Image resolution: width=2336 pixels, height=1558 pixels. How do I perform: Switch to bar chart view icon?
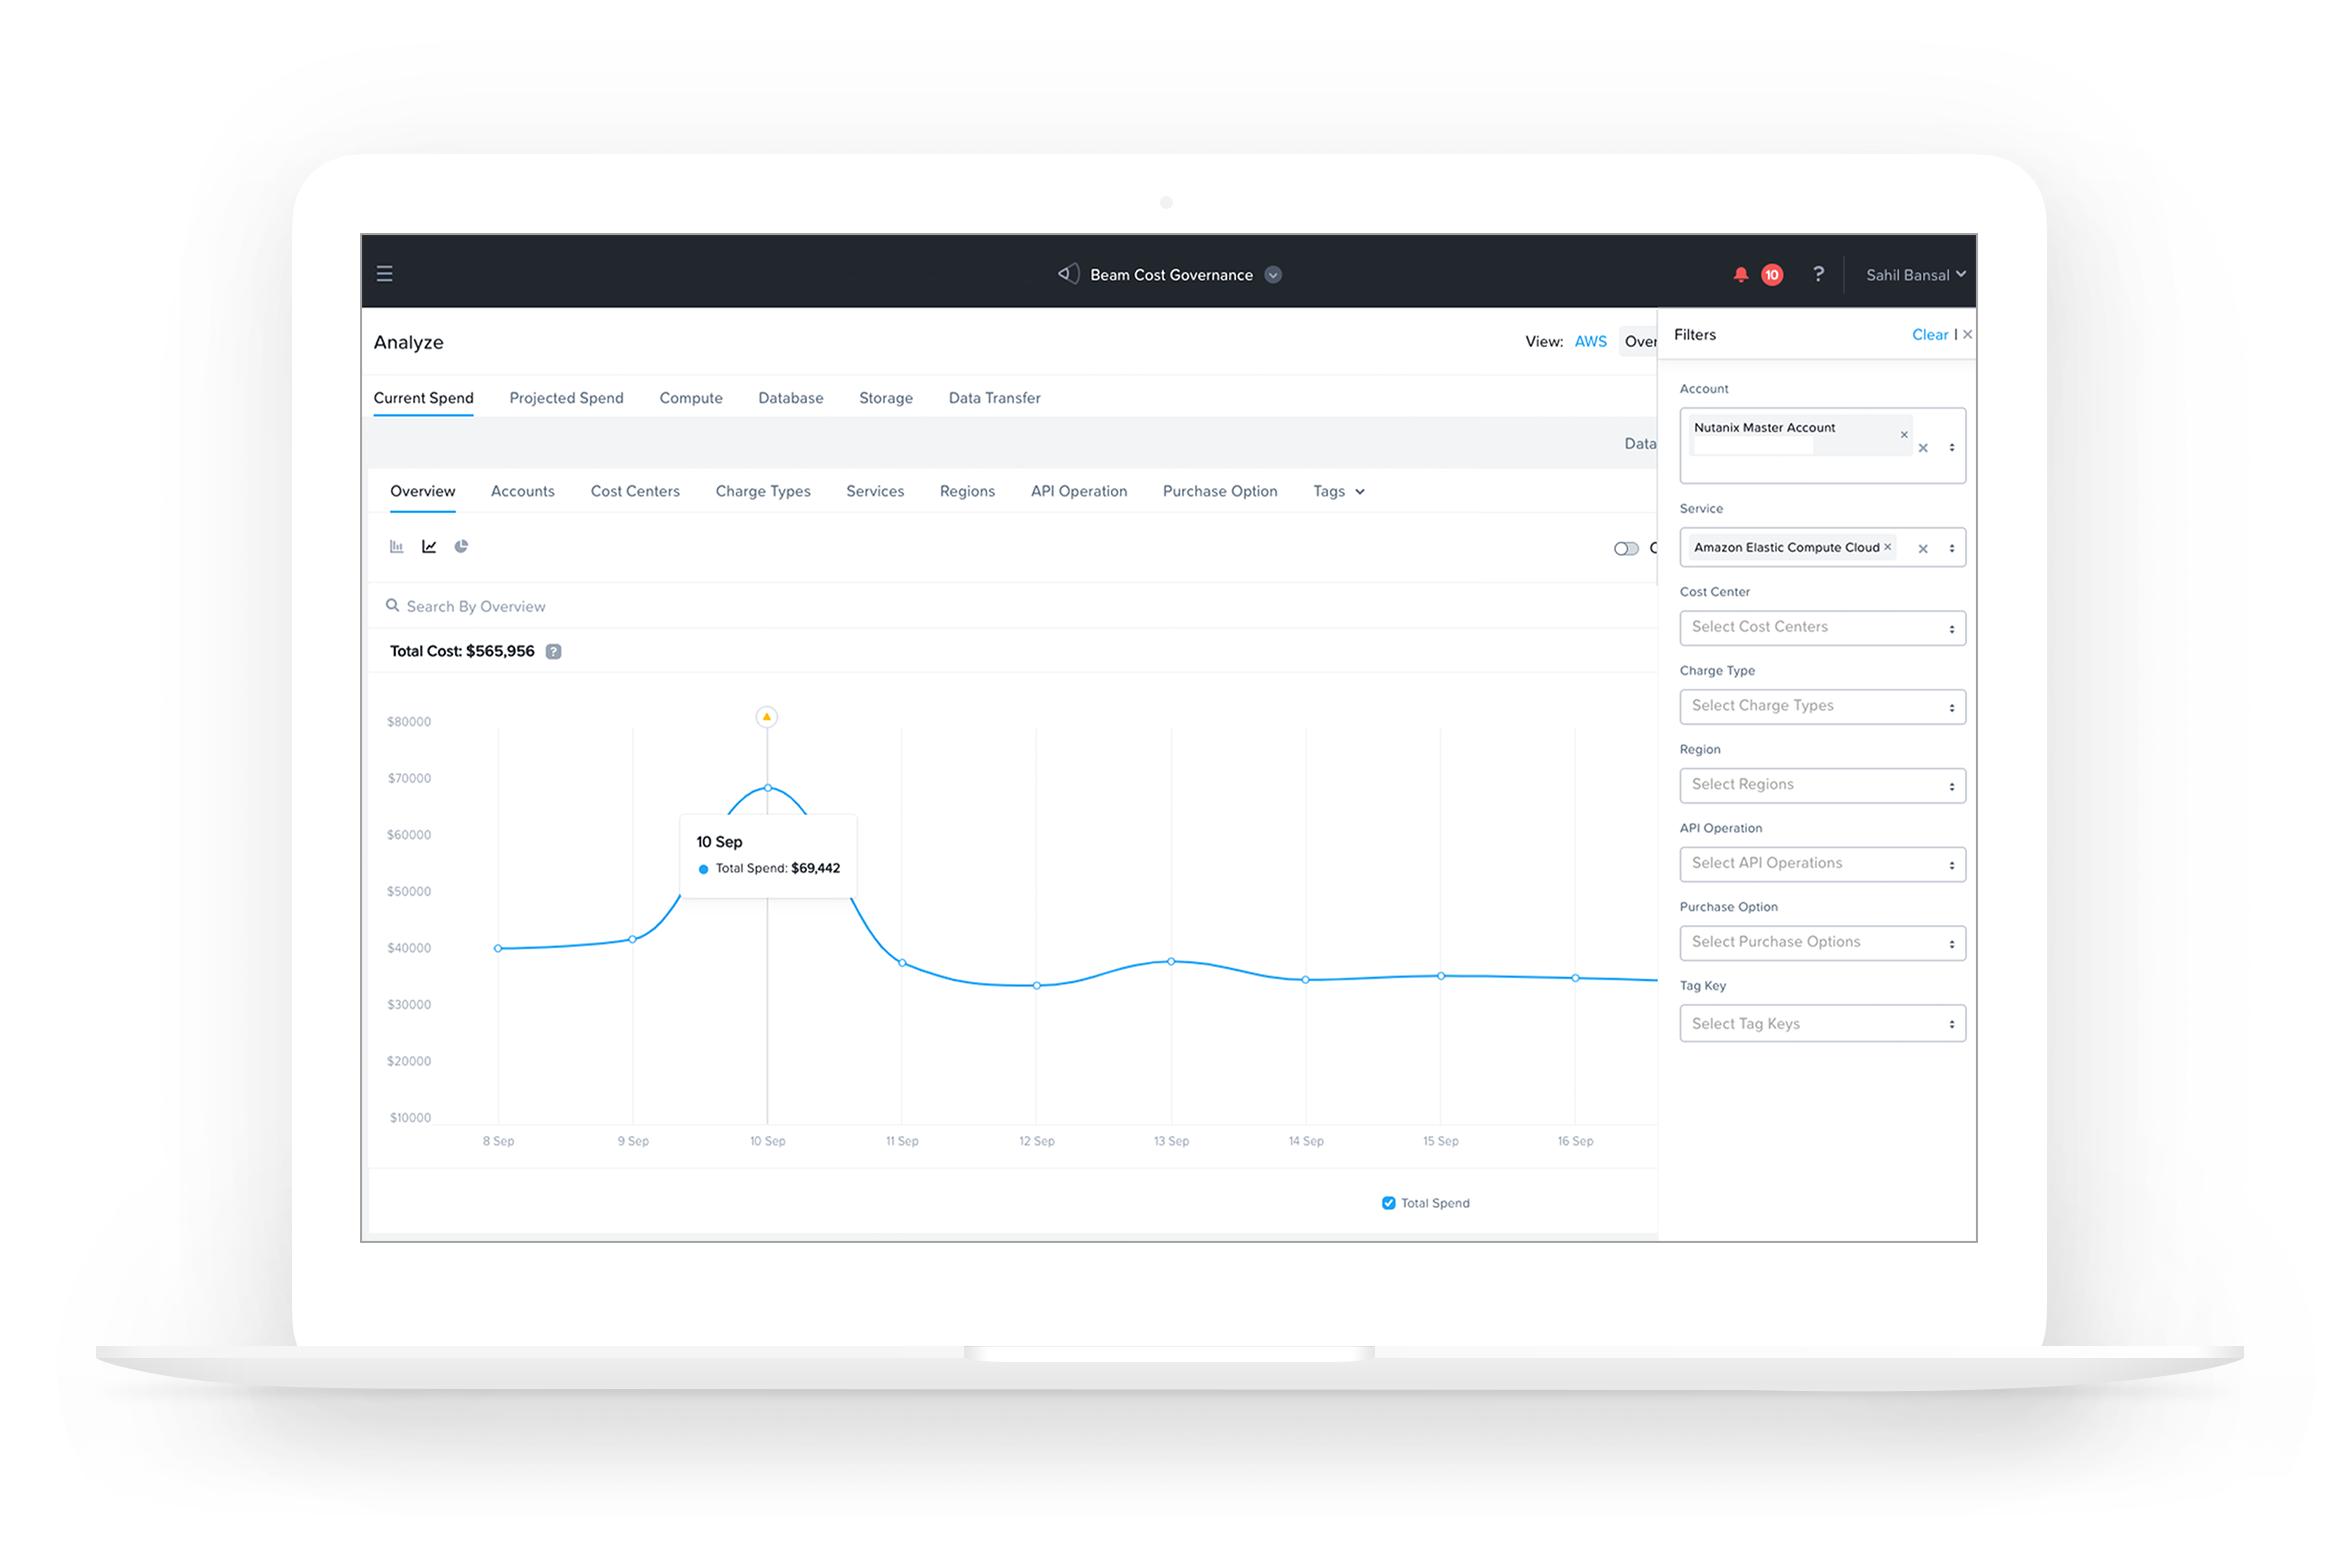click(x=397, y=547)
